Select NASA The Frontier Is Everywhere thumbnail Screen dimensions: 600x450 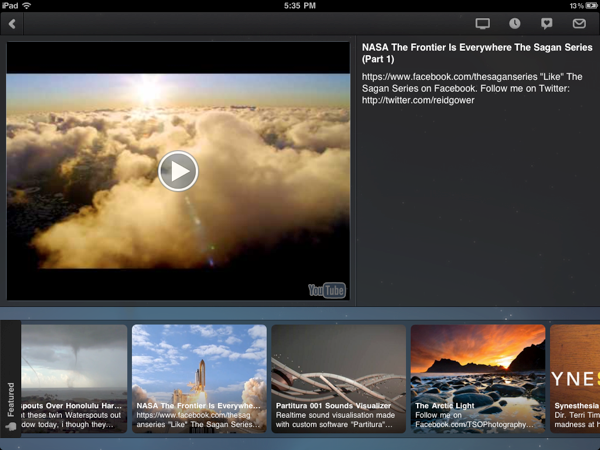click(199, 379)
